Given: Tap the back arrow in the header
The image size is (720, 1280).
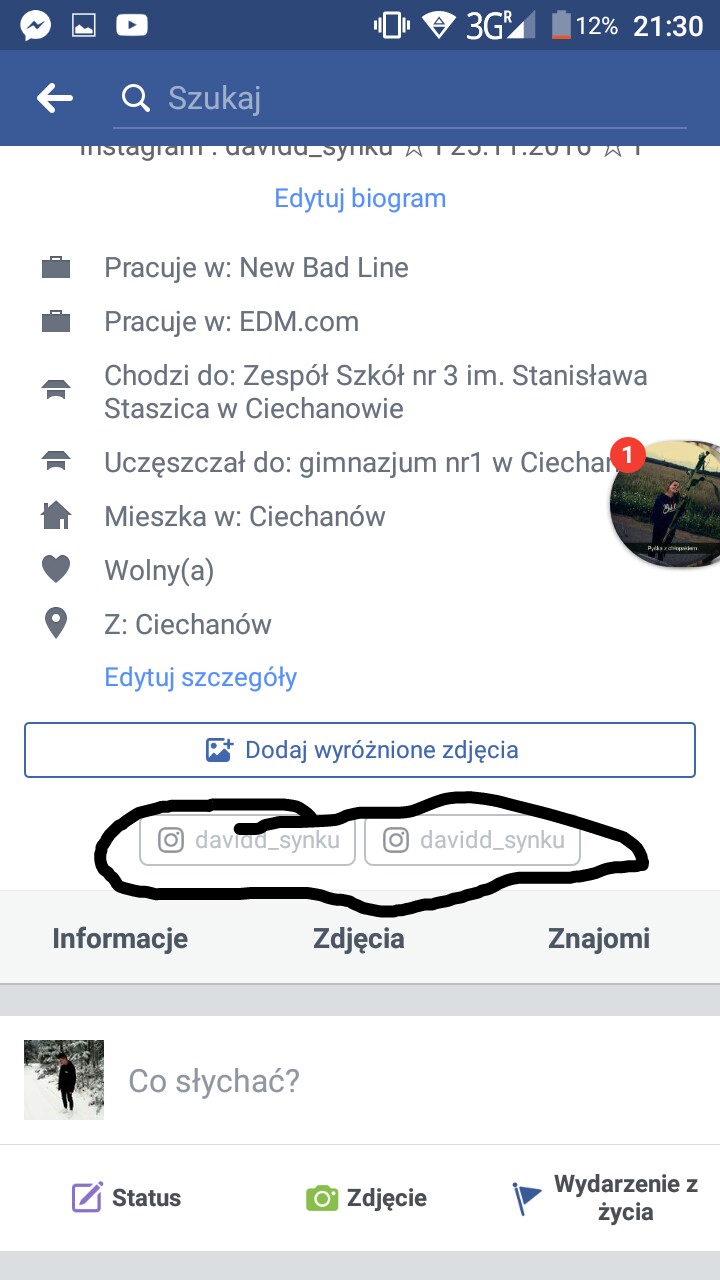Looking at the screenshot, I should [x=55, y=97].
